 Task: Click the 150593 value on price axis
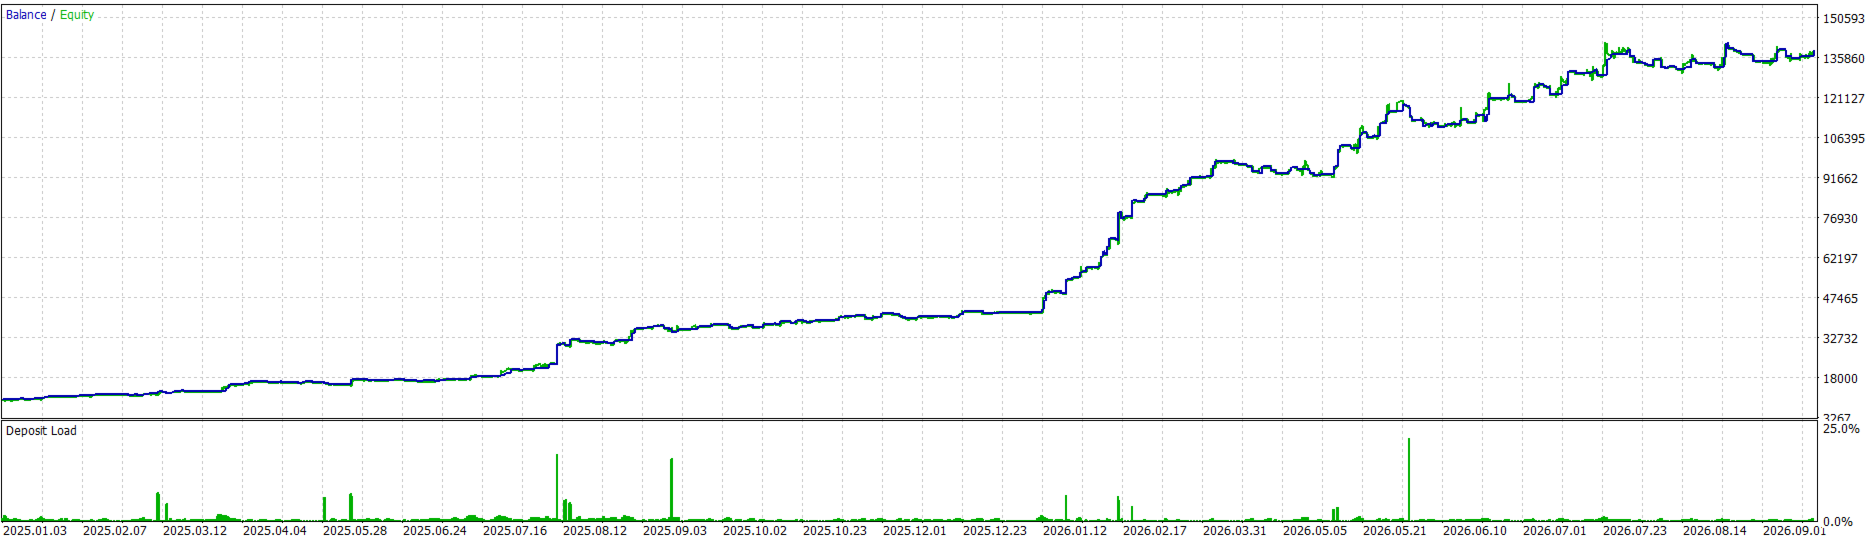click(1843, 19)
